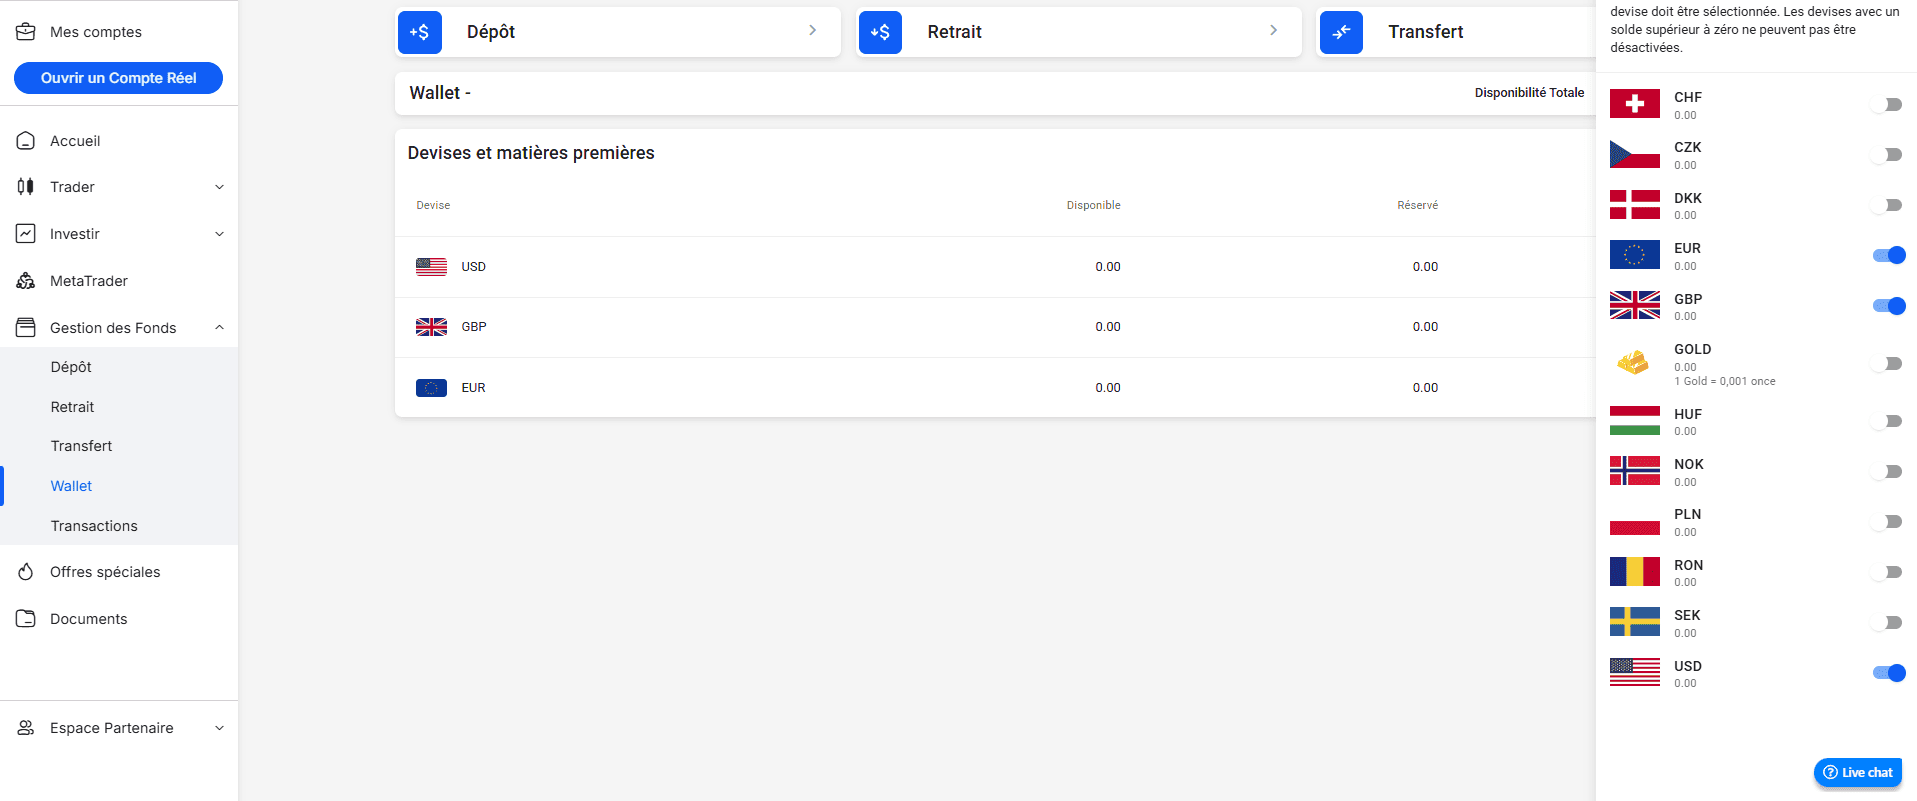Click the Accueil home icon
This screenshot has width=1917, height=801.
point(26,141)
